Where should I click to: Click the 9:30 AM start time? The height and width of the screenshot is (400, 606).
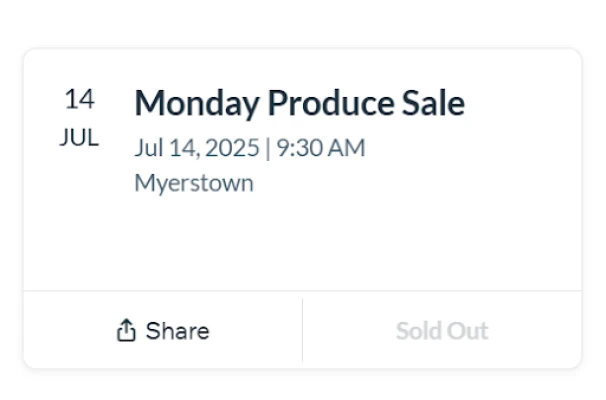pos(320,148)
